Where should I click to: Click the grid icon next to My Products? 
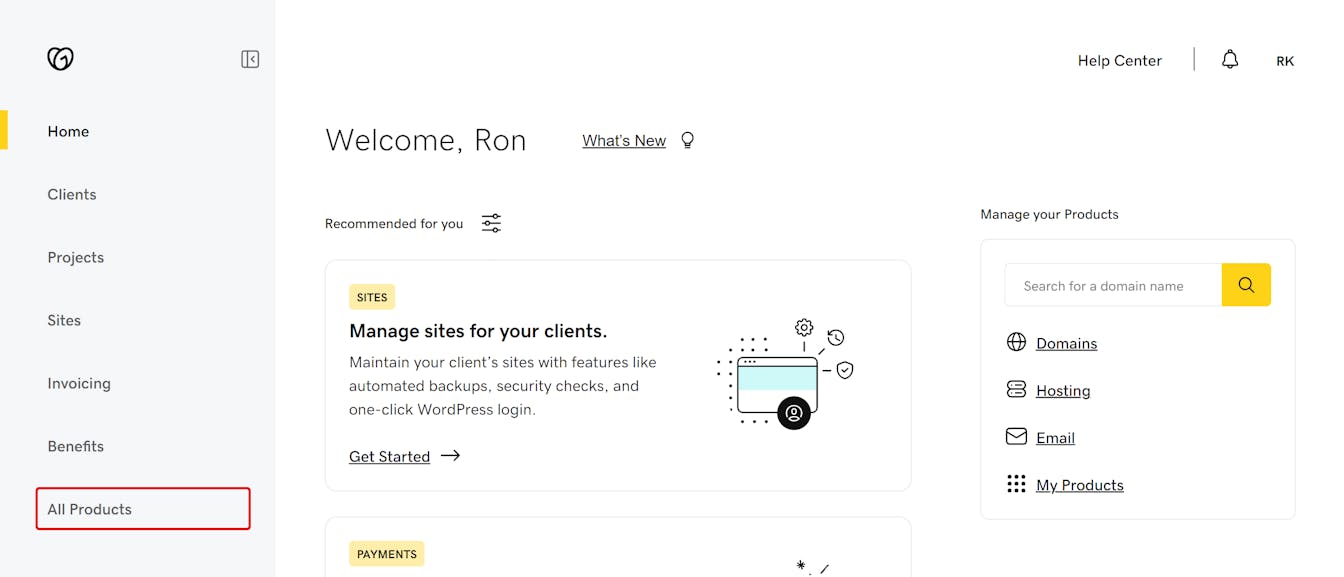(x=1016, y=484)
